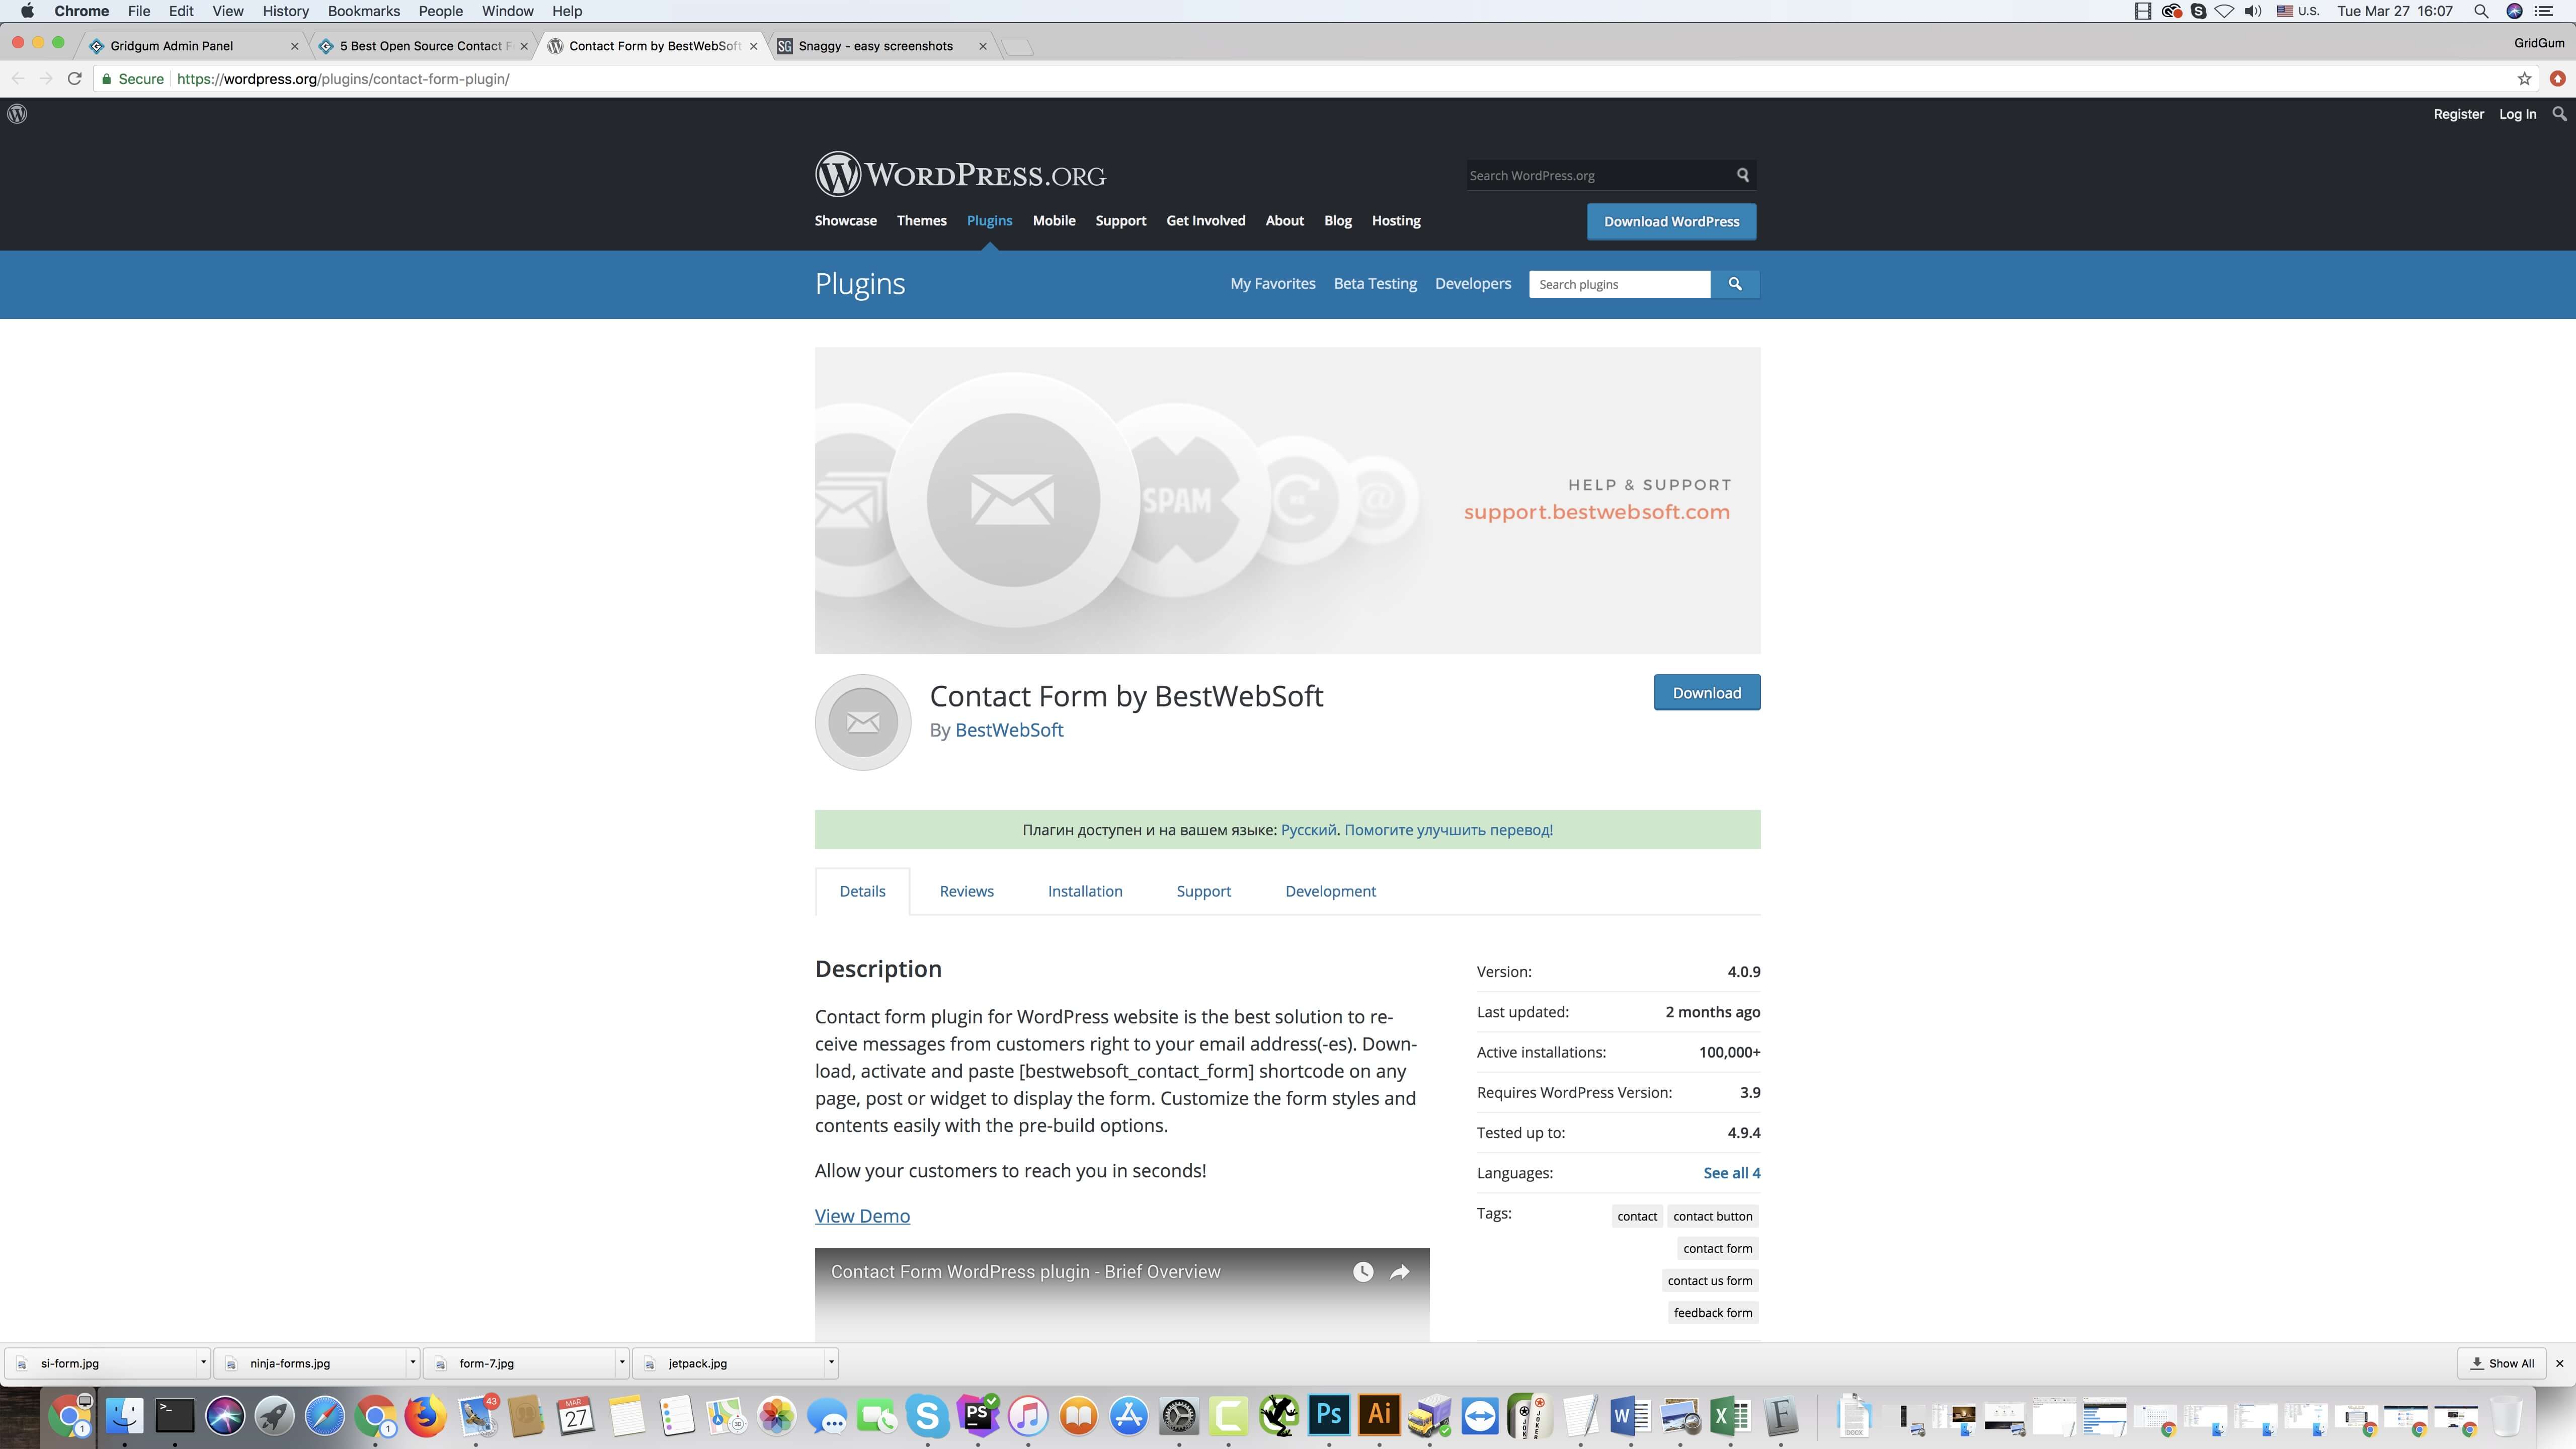Click the WordPress W logo in admin bar
Screen dimensions: 2576x1449
click(17, 114)
